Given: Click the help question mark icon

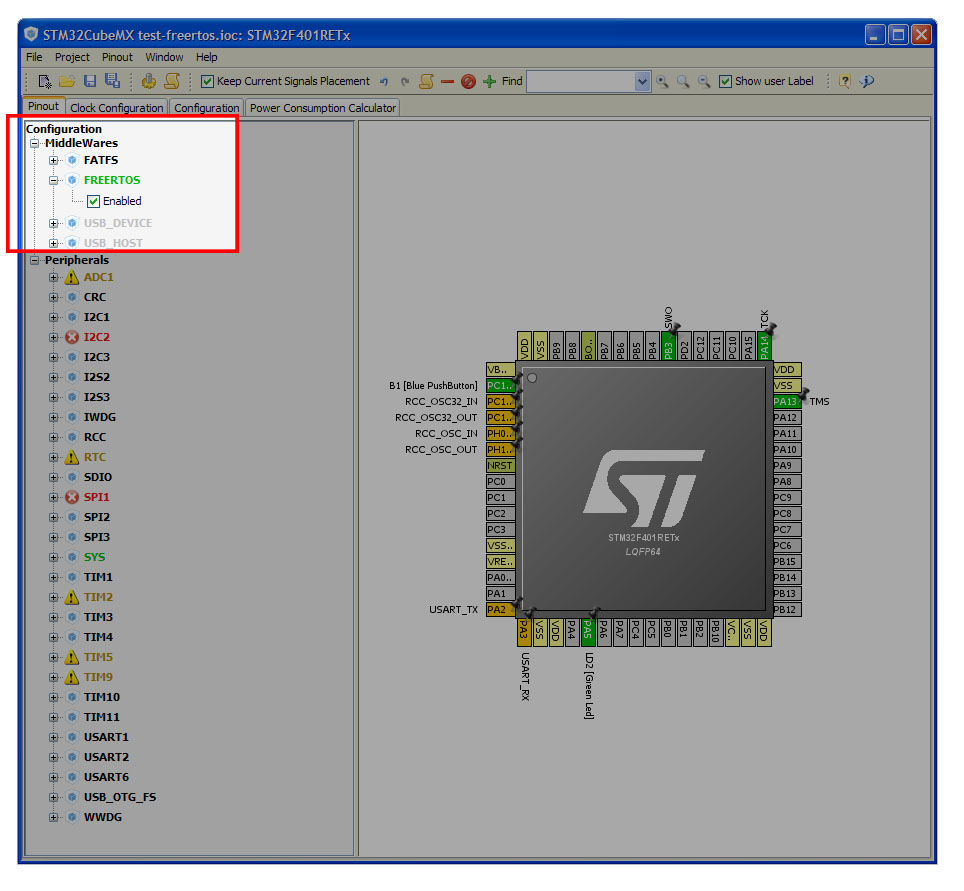Looking at the screenshot, I should 845,81.
